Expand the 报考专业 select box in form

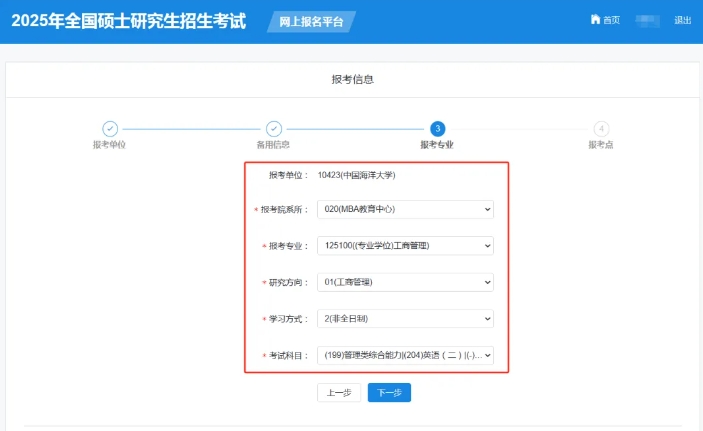[405, 246]
